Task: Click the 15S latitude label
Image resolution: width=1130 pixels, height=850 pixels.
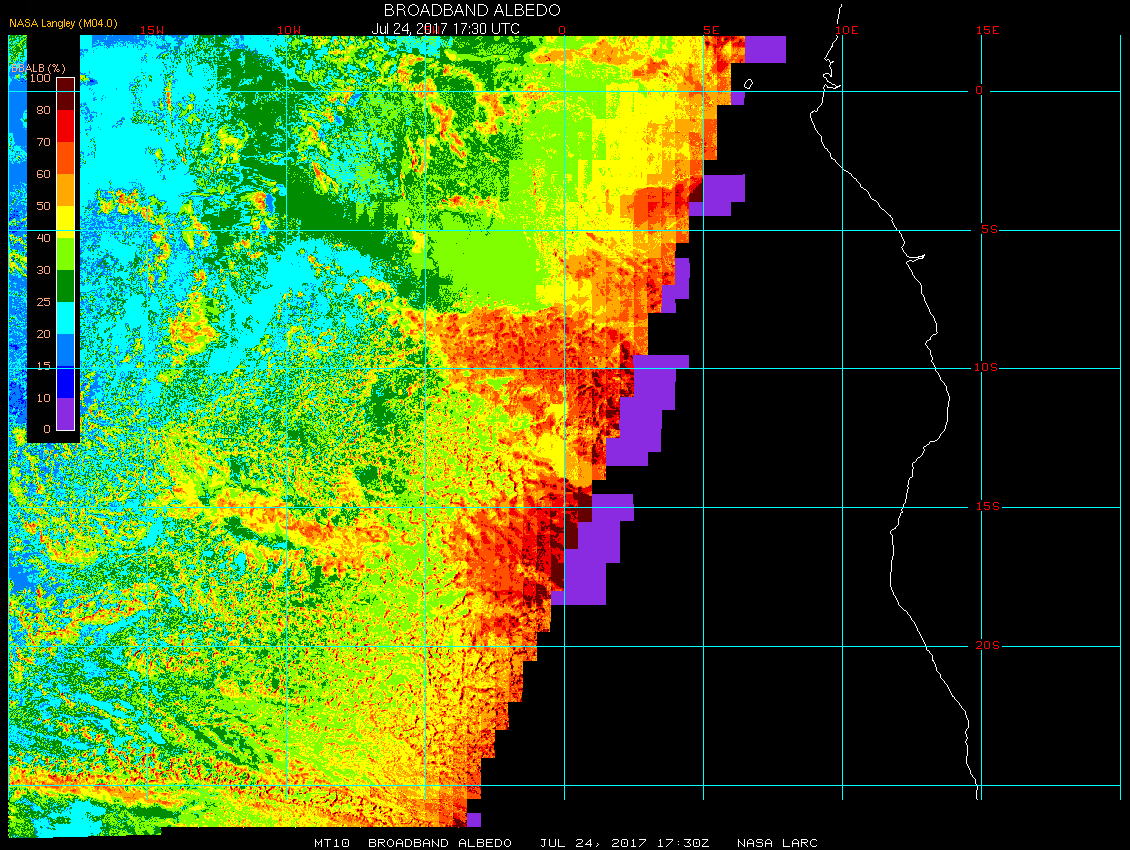Action: click(x=987, y=507)
